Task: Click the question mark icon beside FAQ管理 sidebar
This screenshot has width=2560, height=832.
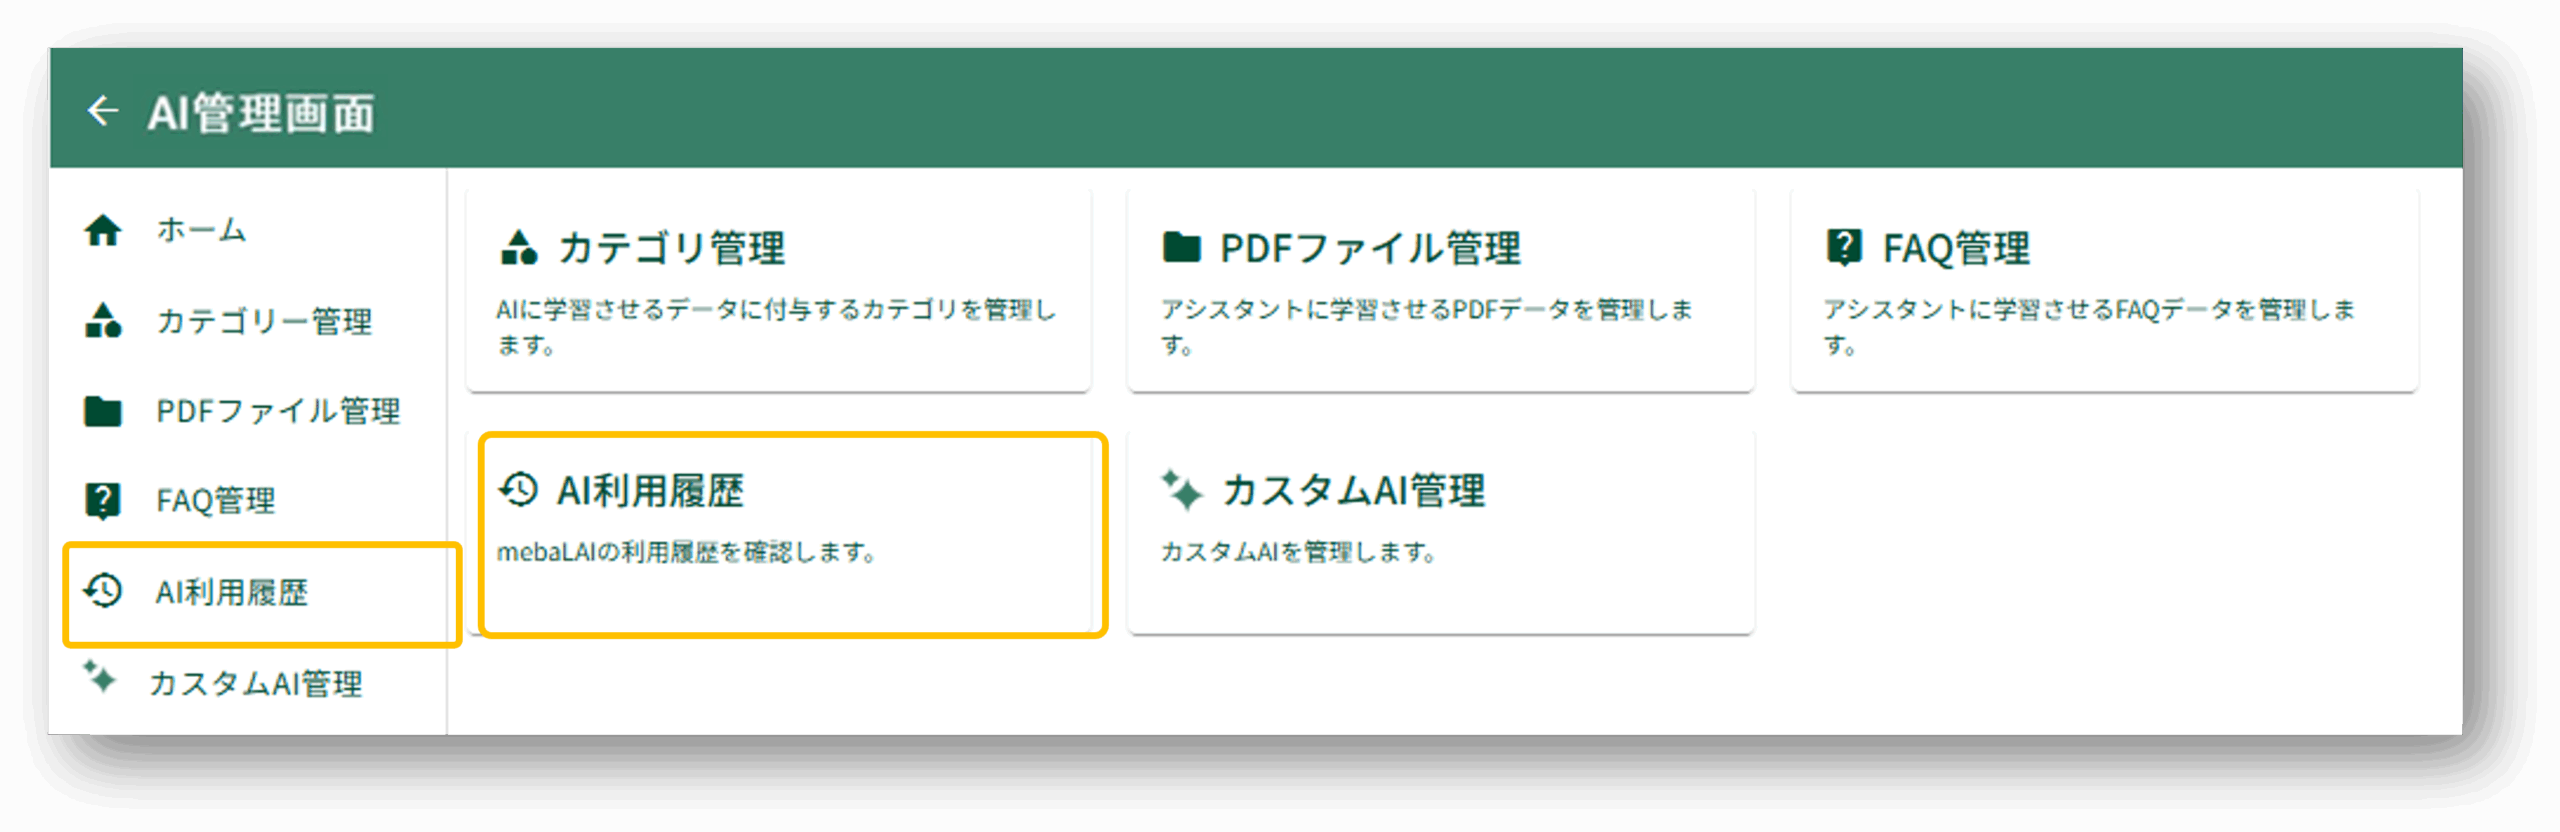Action: [x=103, y=500]
